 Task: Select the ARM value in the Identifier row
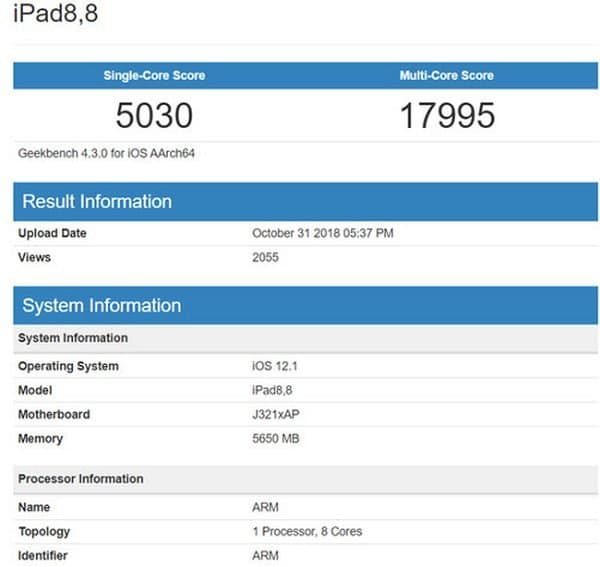tap(265, 556)
